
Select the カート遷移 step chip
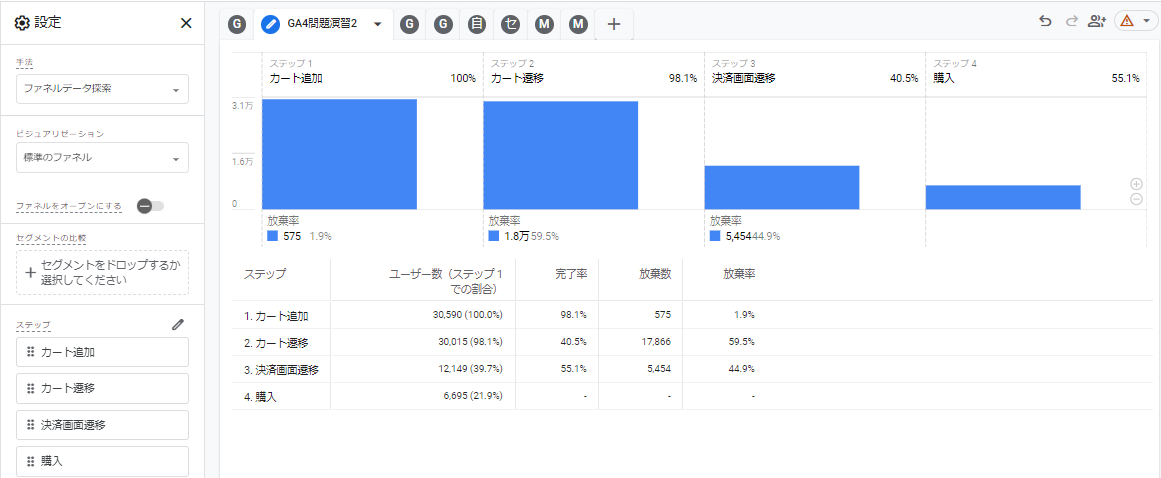102,388
